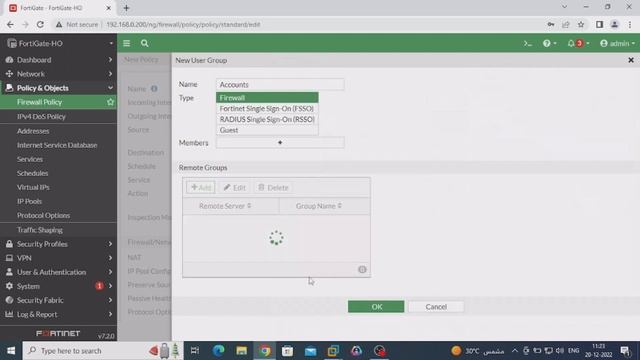Open the Windows Start menu
The image size is (640, 360).
pyautogui.click(x=11, y=351)
